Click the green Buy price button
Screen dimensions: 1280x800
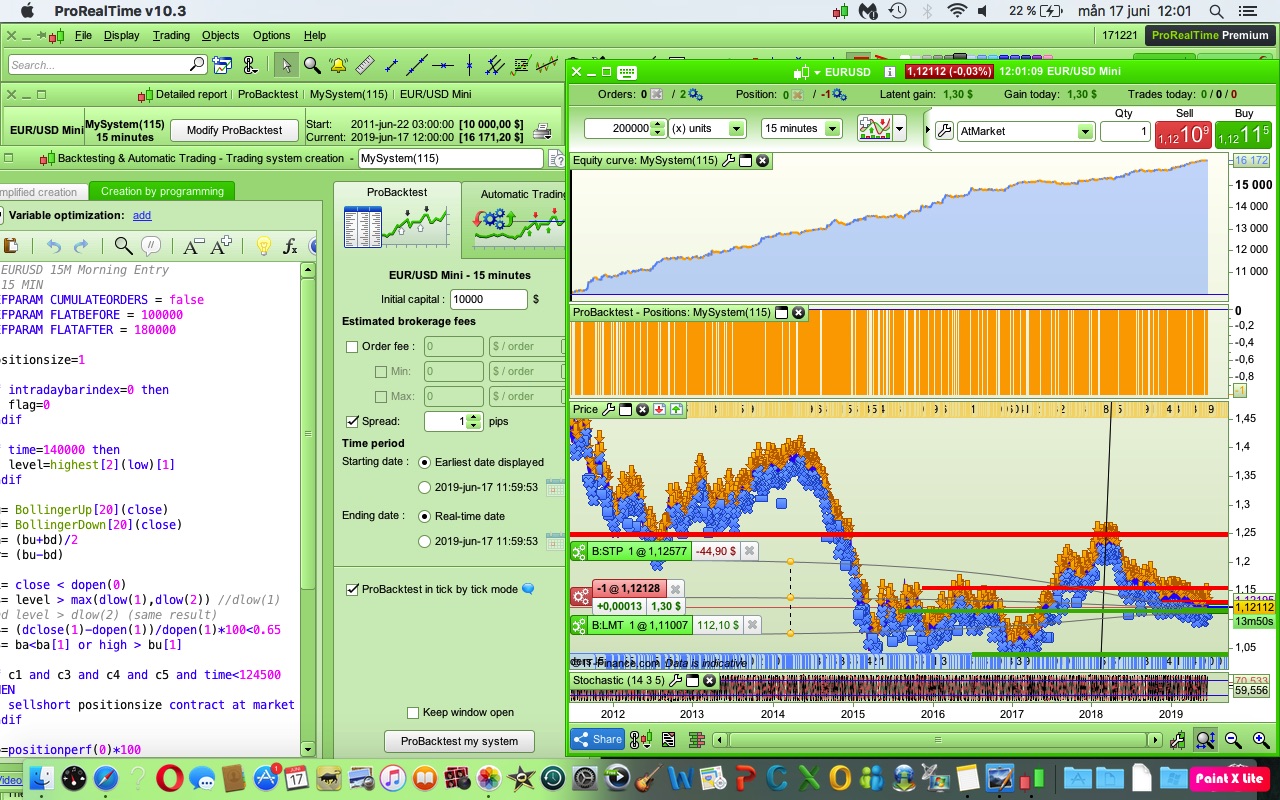pos(1244,133)
